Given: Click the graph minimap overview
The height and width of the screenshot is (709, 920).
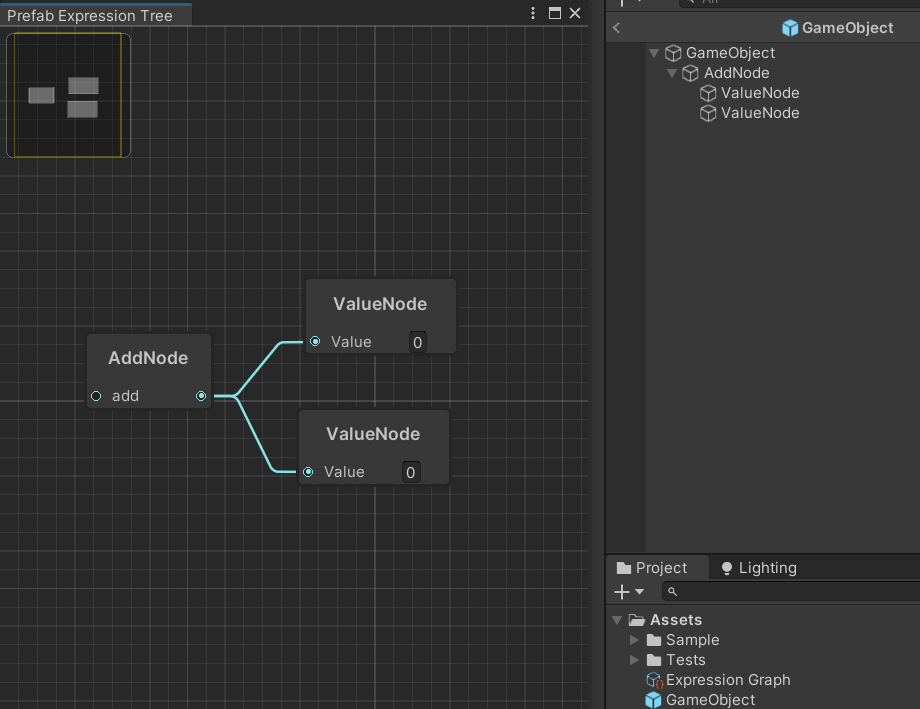Looking at the screenshot, I should coord(68,95).
